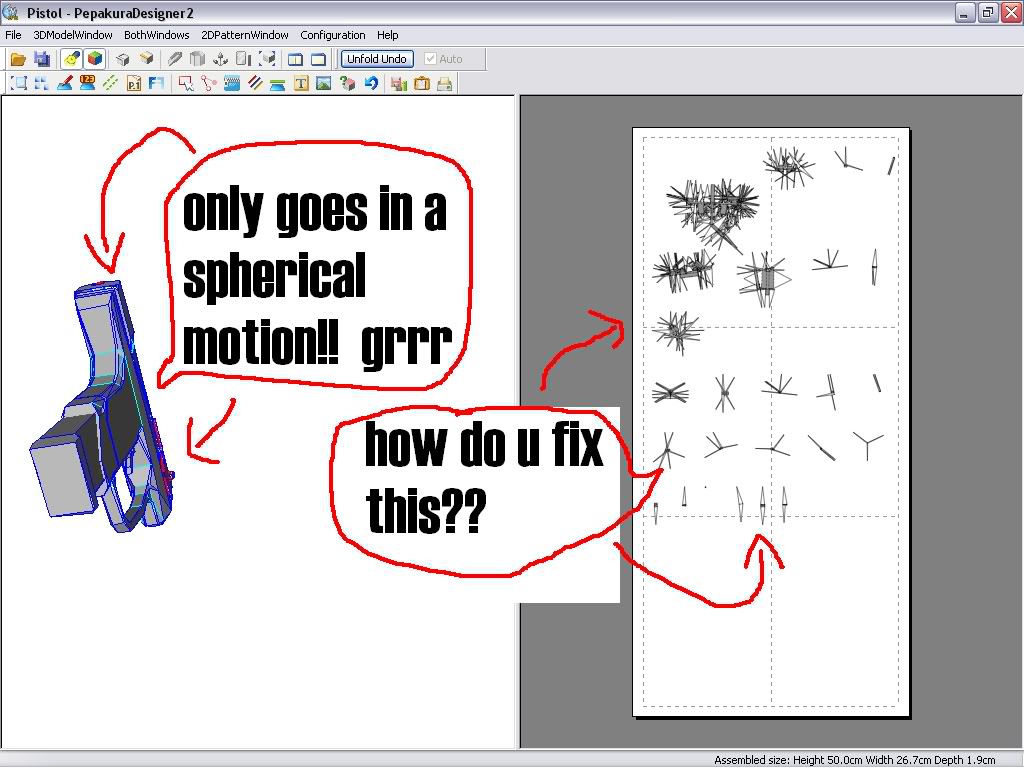This screenshot has width=1024, height=768.
Task: Click the printer icon
Action: pos(445,84)
